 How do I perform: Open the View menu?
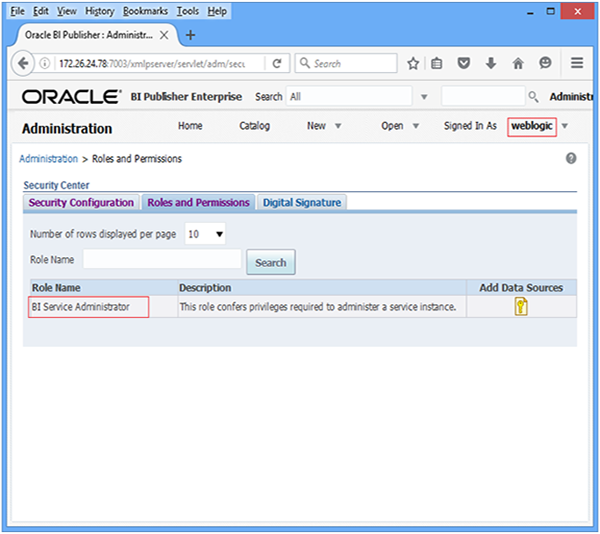click(x=67, y=11)
